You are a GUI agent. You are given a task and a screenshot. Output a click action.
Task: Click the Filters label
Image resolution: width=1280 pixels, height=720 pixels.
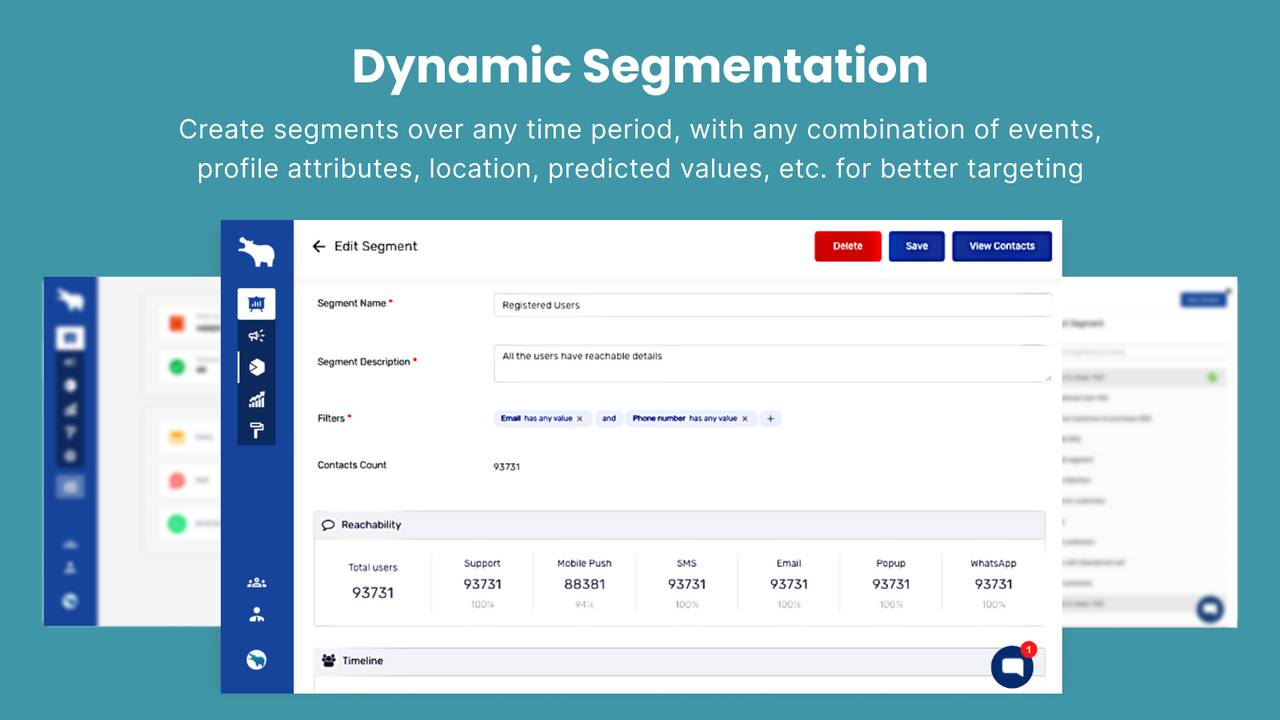331,418
